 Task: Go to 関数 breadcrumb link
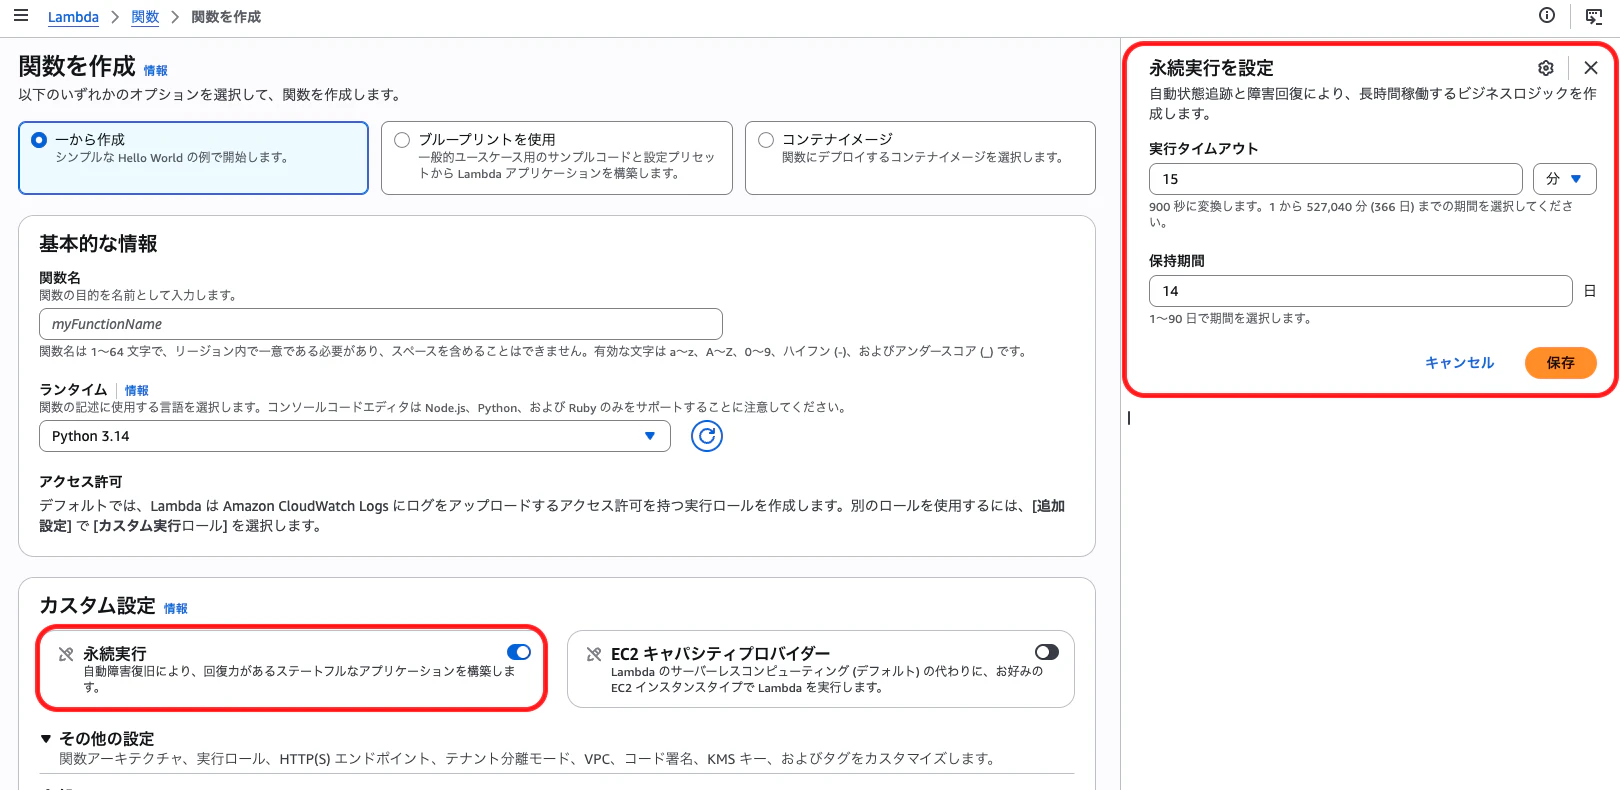click(x=145, y=17)
